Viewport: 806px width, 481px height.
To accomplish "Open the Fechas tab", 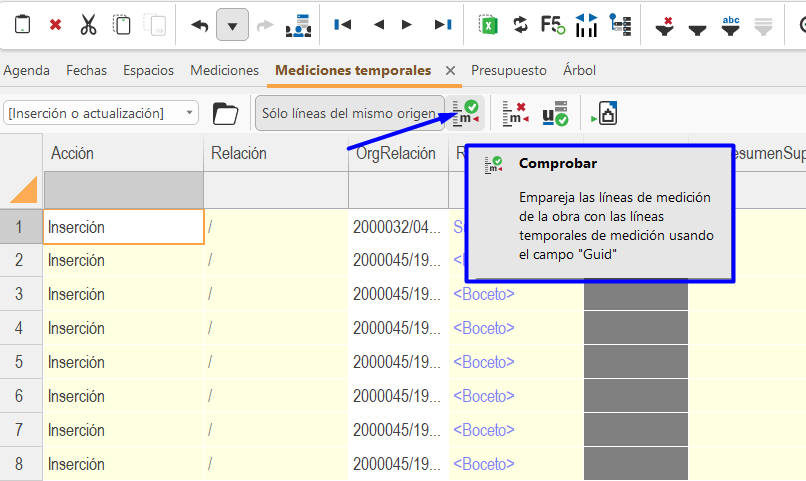I will [x=86, y=70].
